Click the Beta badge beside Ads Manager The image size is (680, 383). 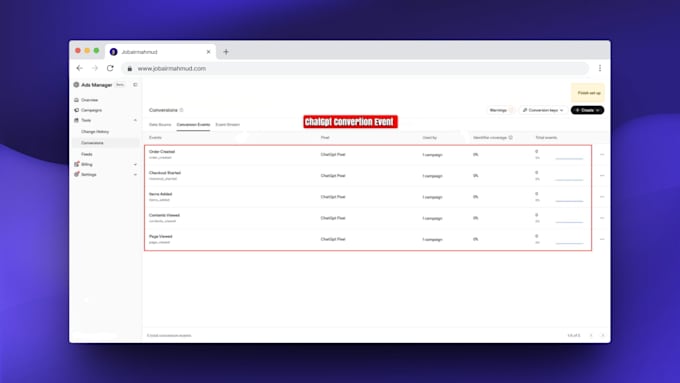[120, 85]
